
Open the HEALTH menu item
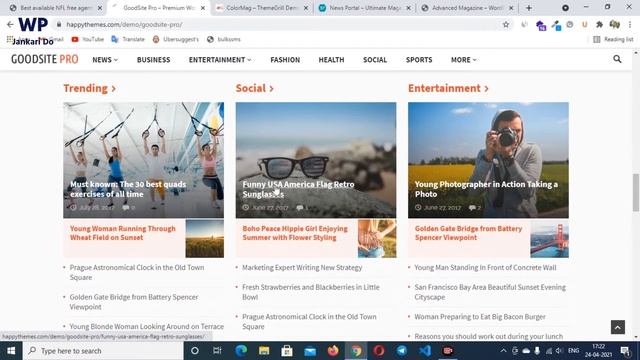pos(331,60)
